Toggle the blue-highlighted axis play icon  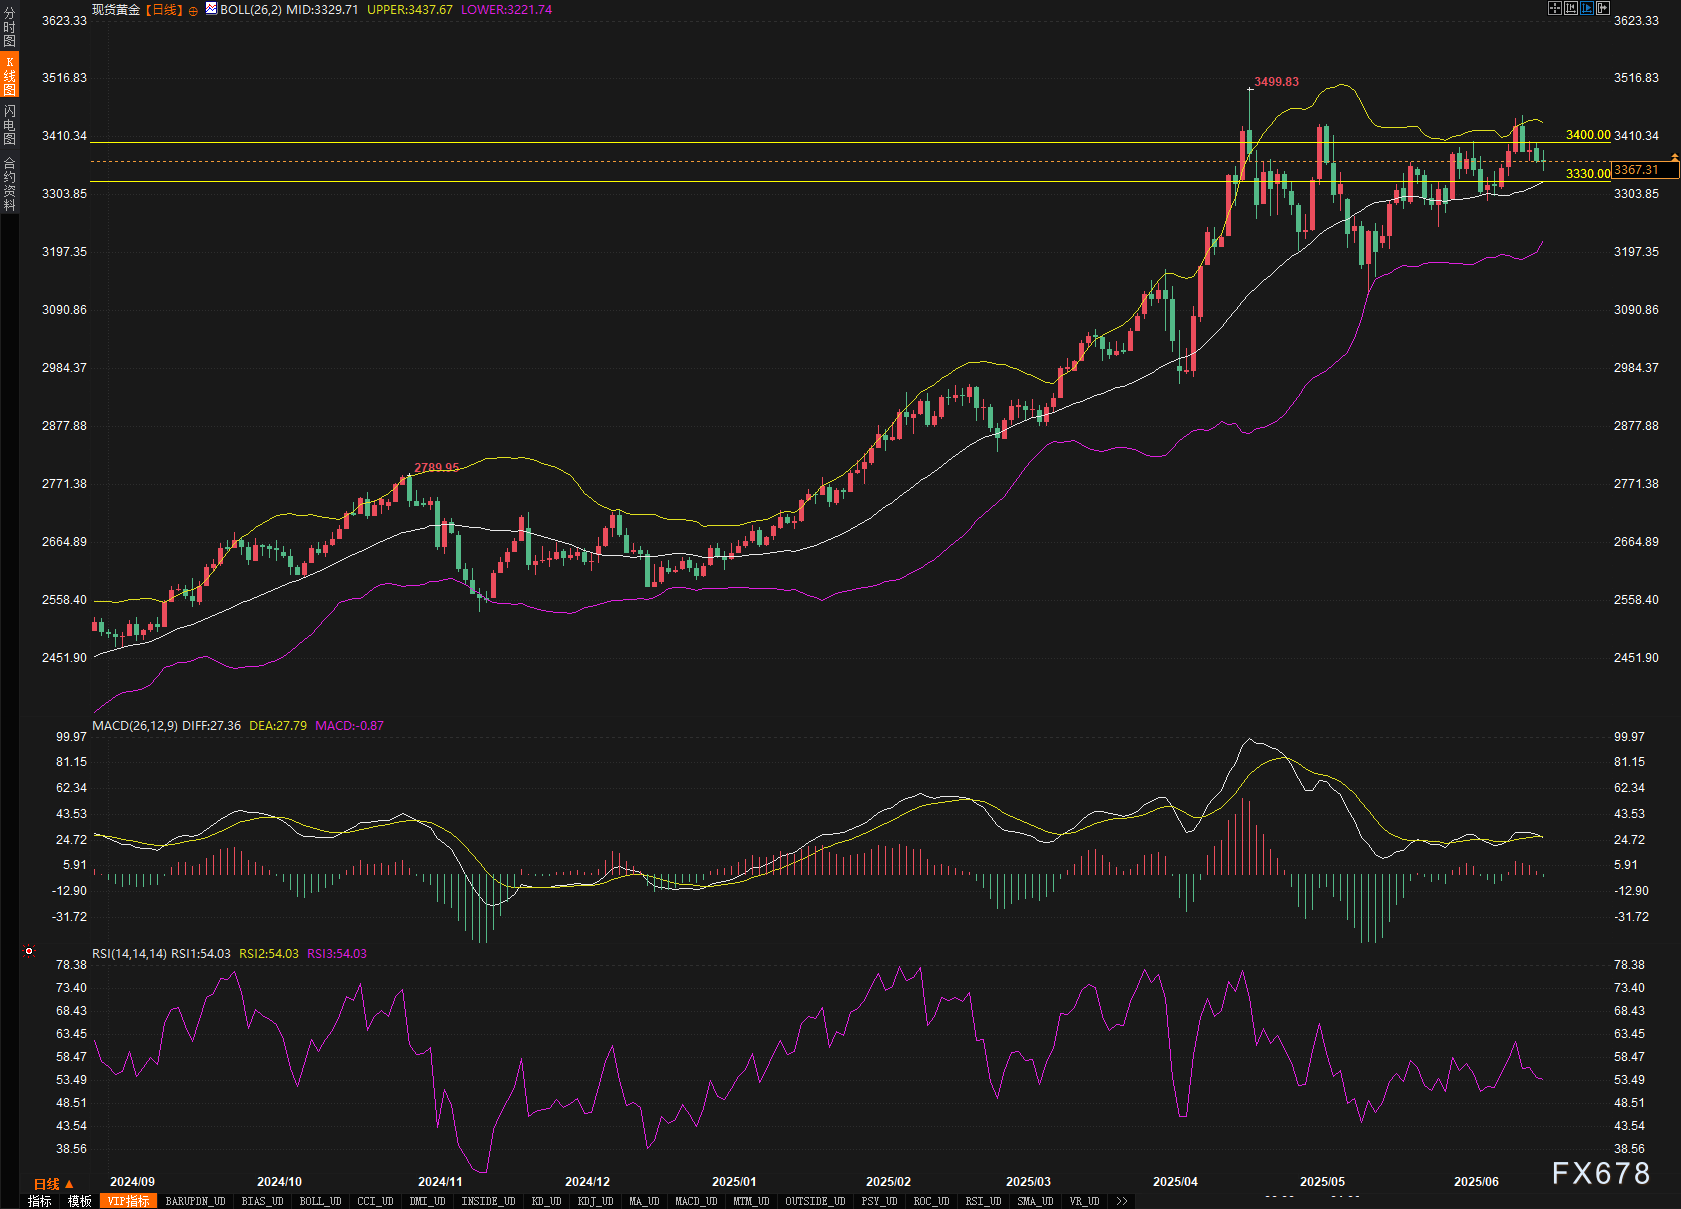1586,8
